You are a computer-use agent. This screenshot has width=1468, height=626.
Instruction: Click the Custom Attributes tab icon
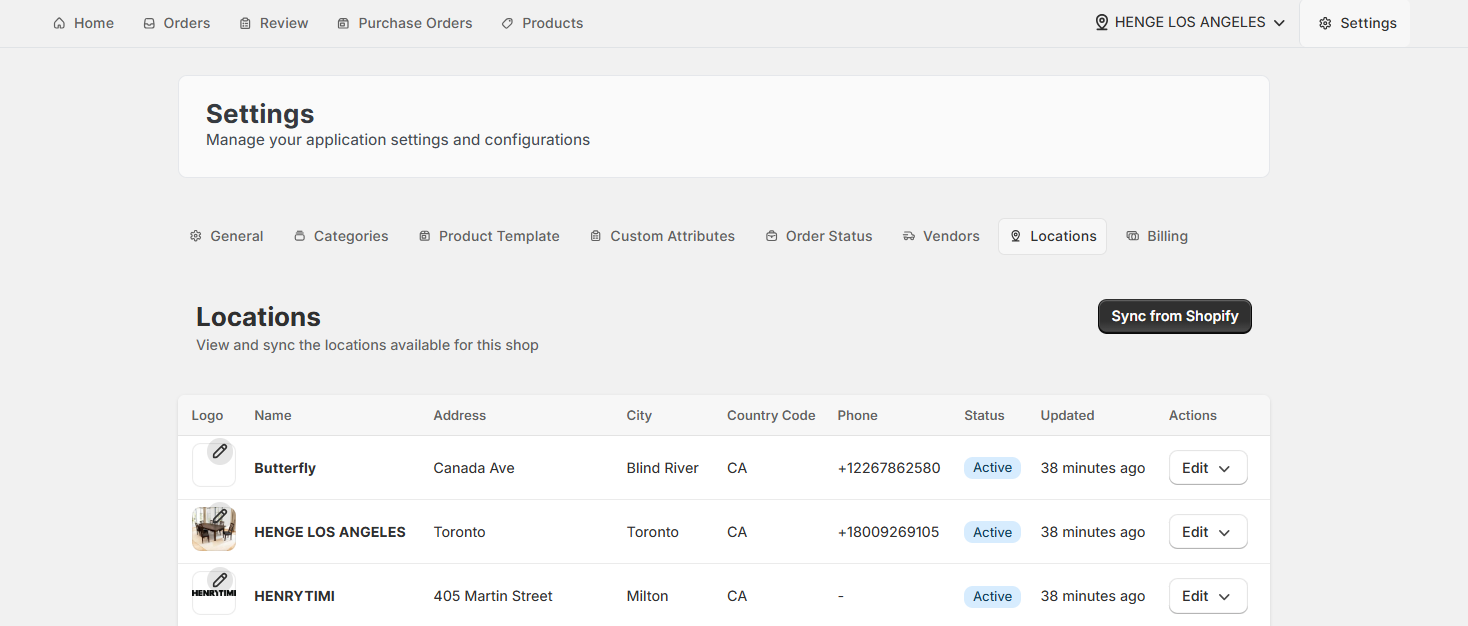click(x=596, y=236)
